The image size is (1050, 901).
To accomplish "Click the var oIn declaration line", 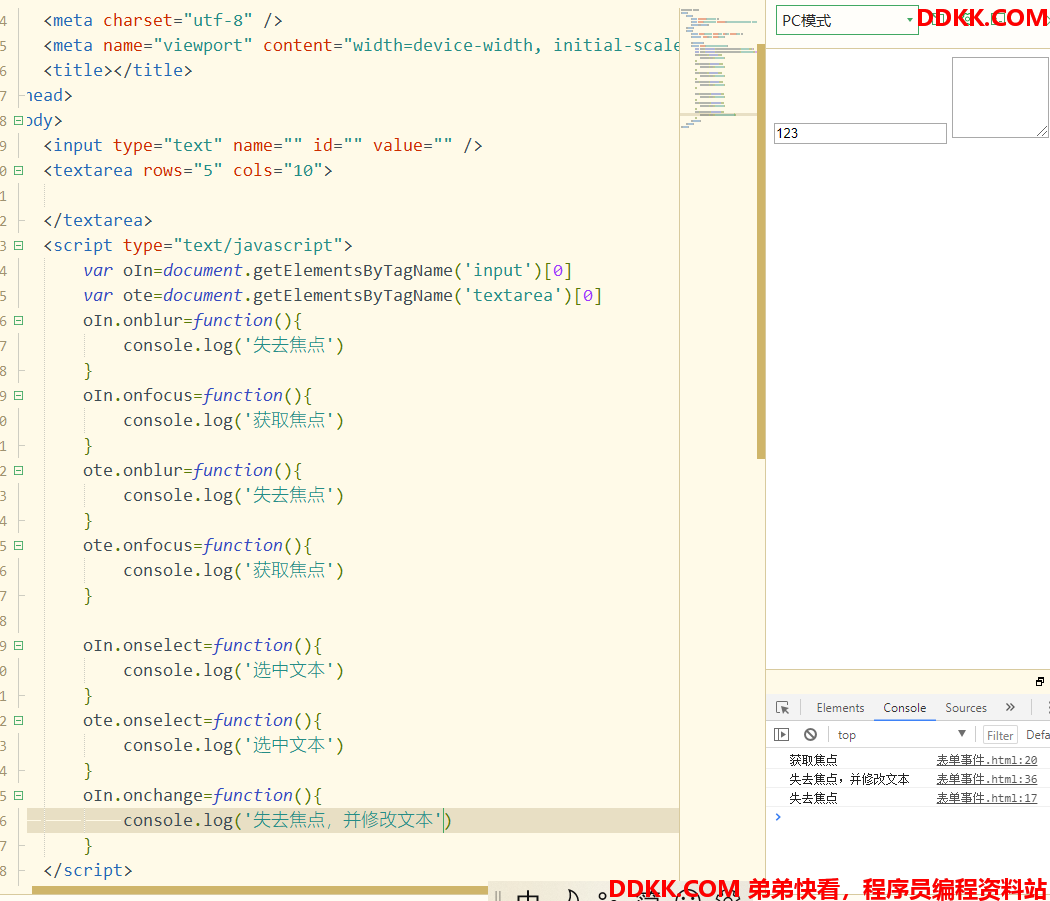I will [x=327, y=271].
